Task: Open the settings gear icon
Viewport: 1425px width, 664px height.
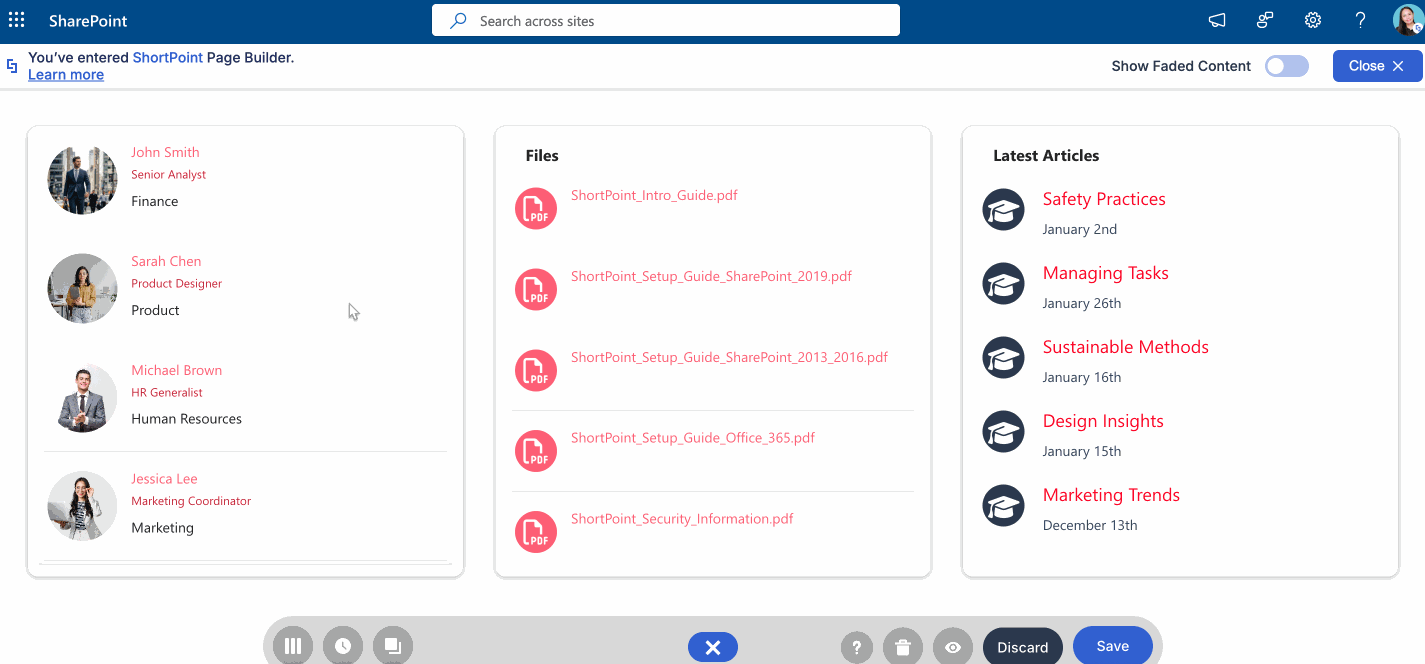Action: 1313,20
